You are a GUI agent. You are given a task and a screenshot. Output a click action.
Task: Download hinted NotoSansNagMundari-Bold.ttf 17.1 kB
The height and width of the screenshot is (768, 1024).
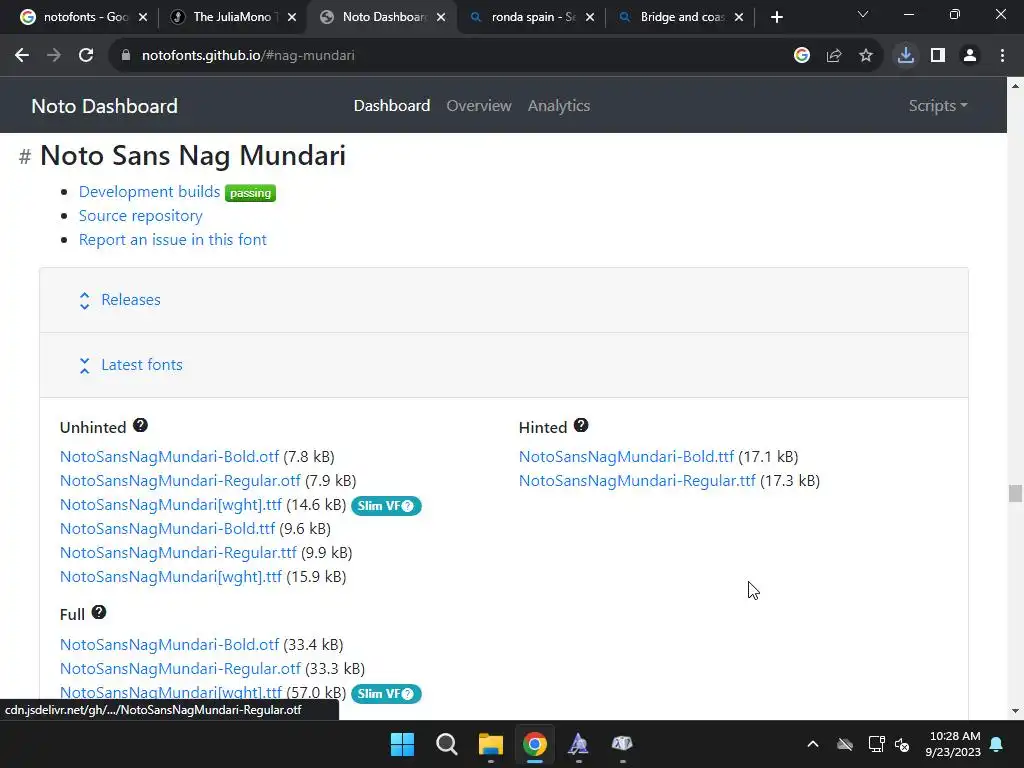(626, 456)
